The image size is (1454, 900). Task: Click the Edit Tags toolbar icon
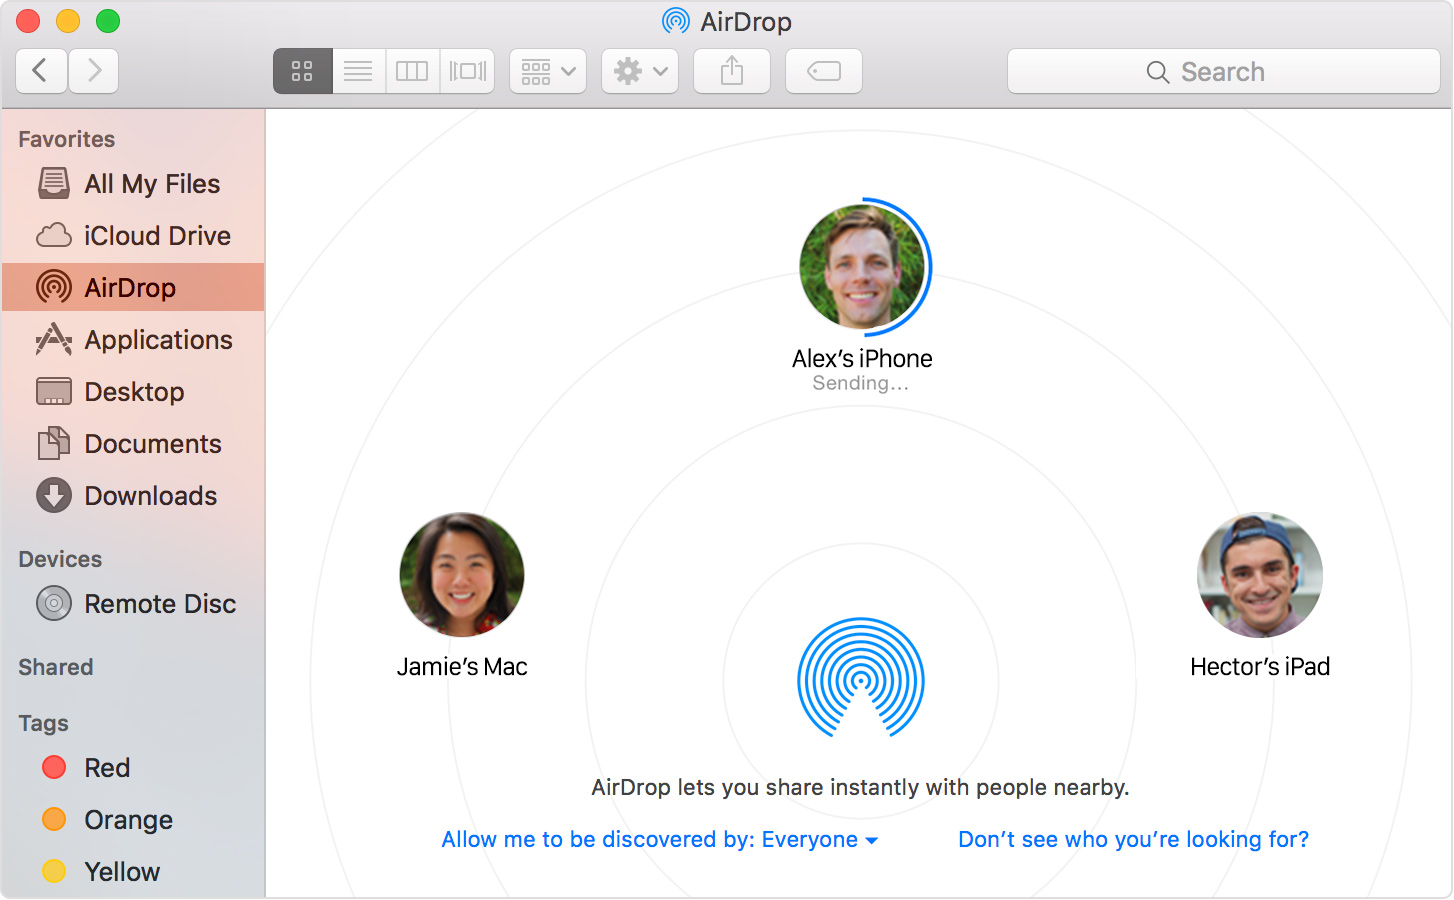pos(823,71)
